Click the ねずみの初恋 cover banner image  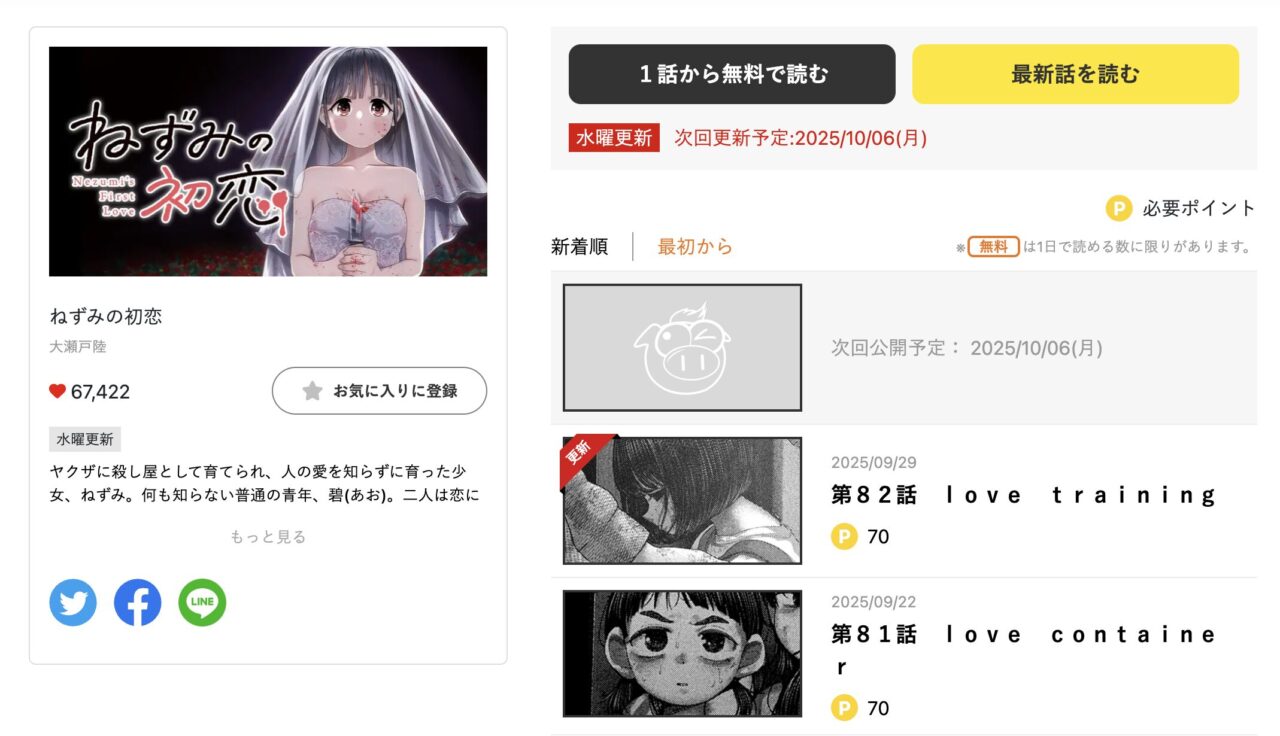pos(268,161)
